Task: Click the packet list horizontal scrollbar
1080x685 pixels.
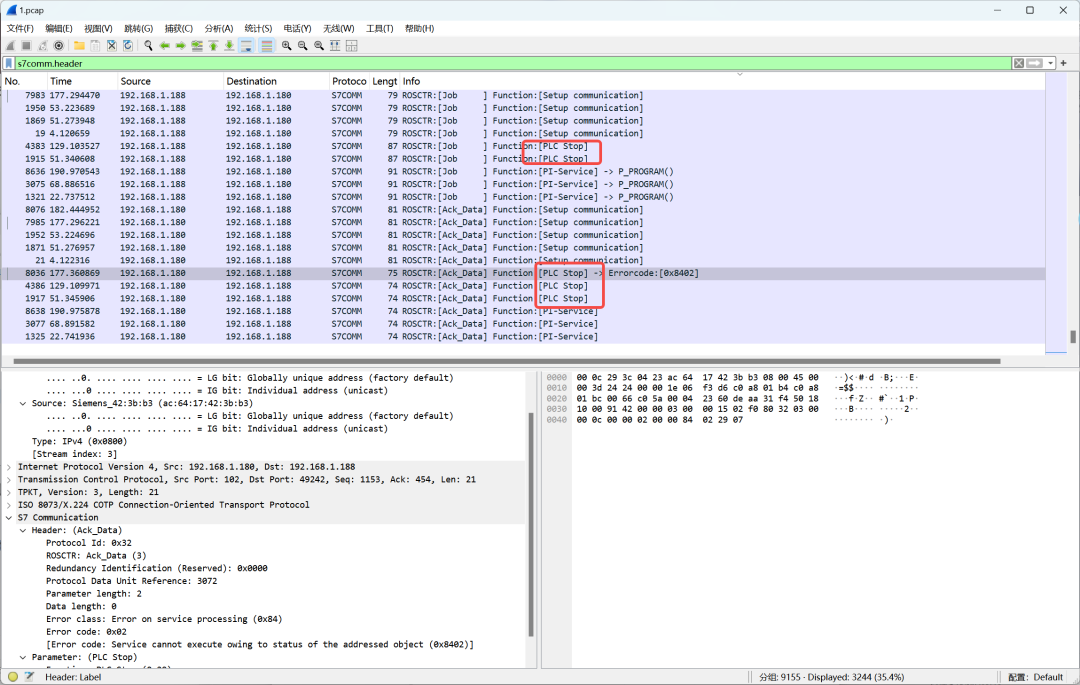Action: 506,361
